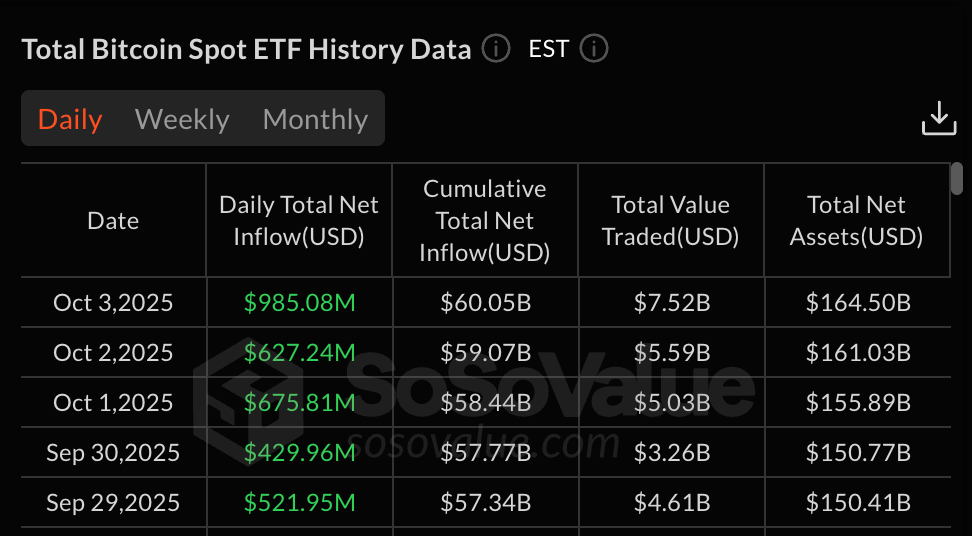Click the Cumulative Total Net Inflow header
The width and height of the screenshot is (972, 536).
point(485,221)
